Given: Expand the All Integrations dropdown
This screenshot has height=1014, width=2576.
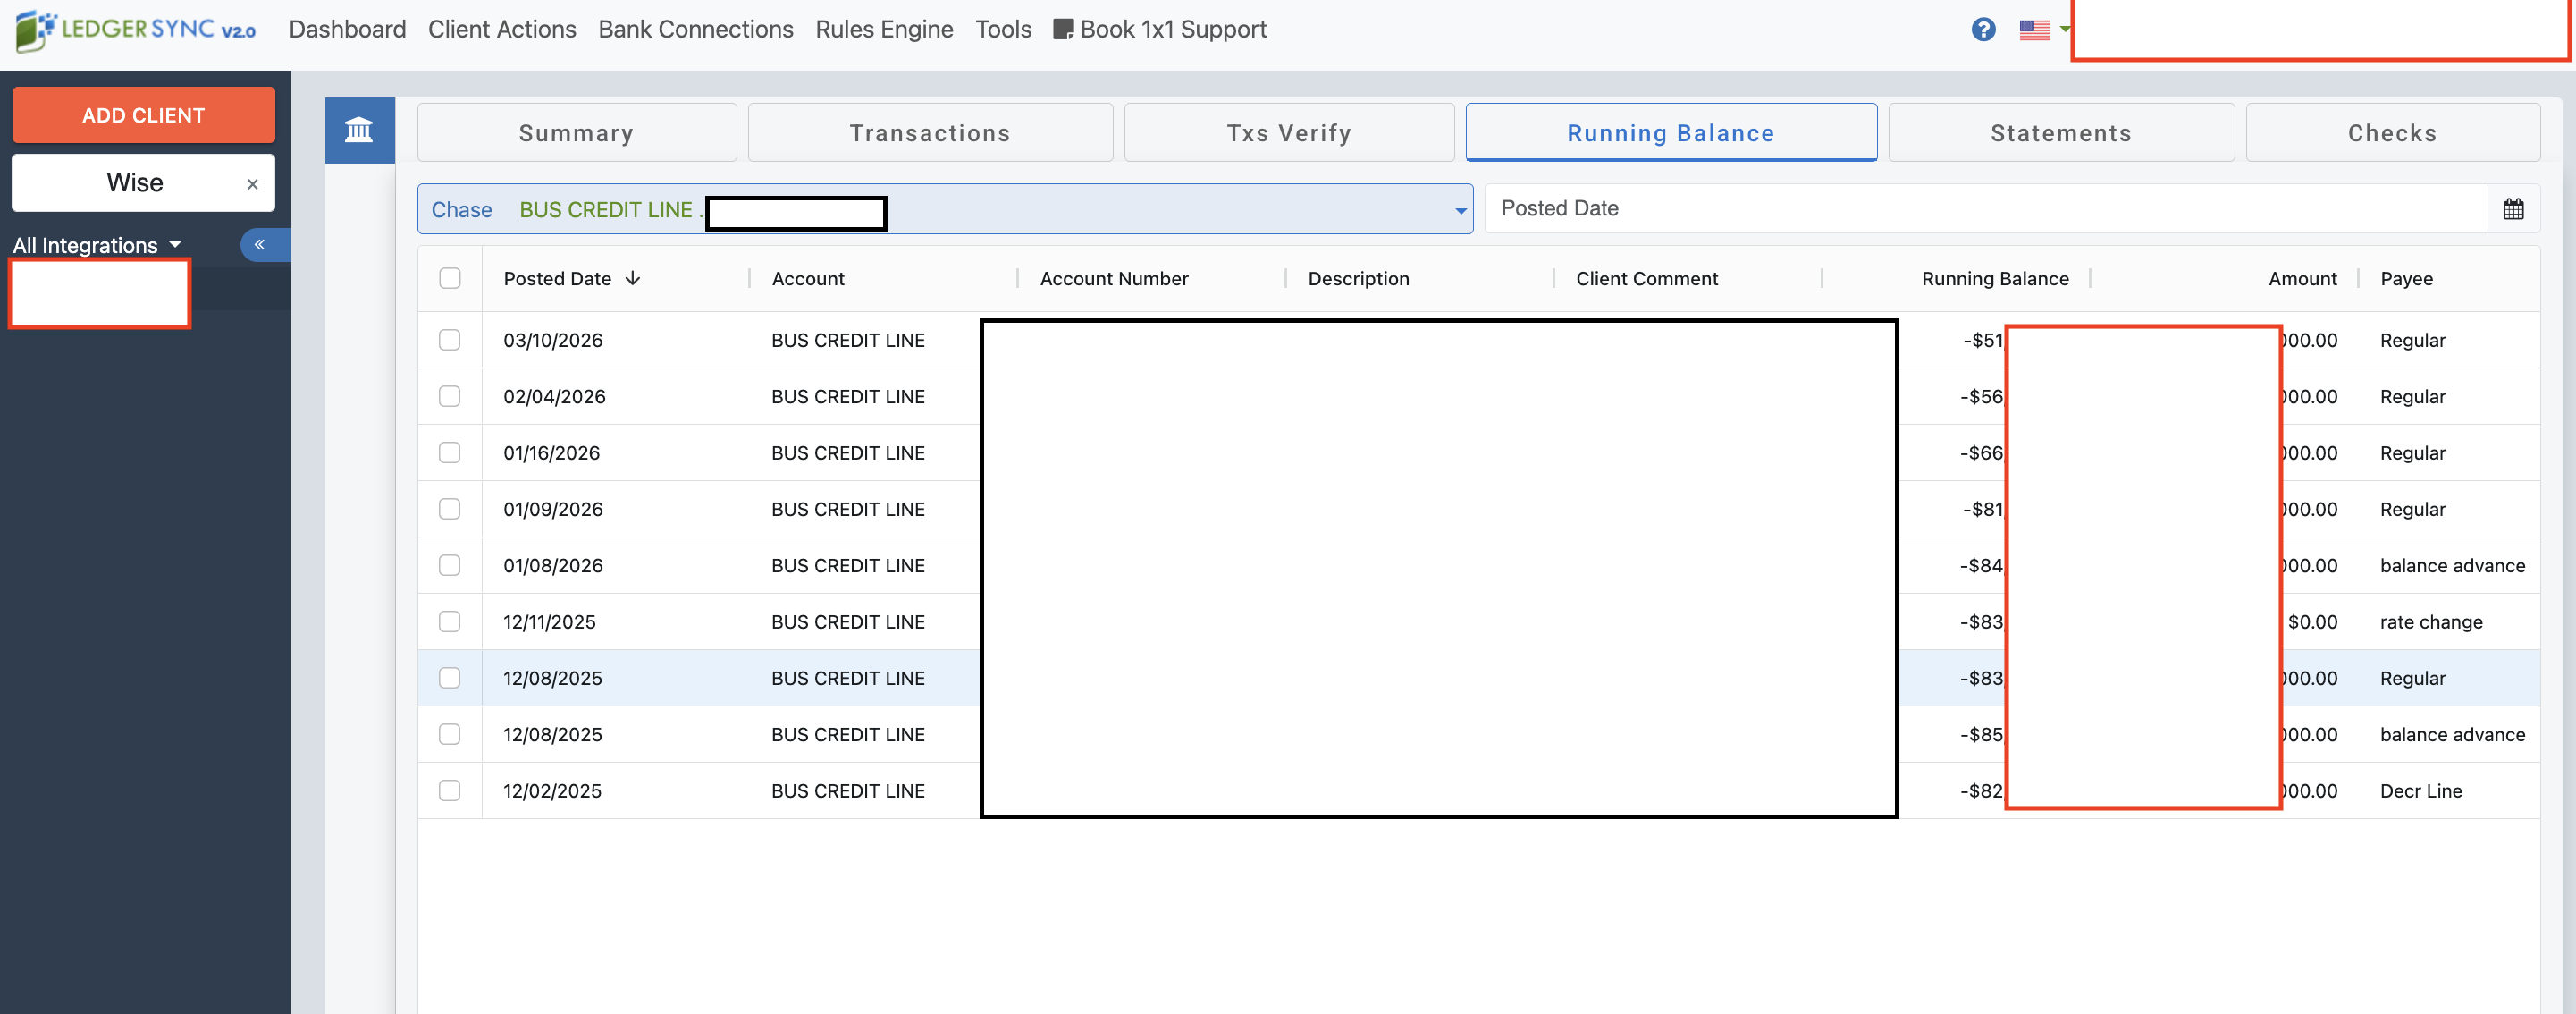Looking at the screenshot, I should pos(97,245).
